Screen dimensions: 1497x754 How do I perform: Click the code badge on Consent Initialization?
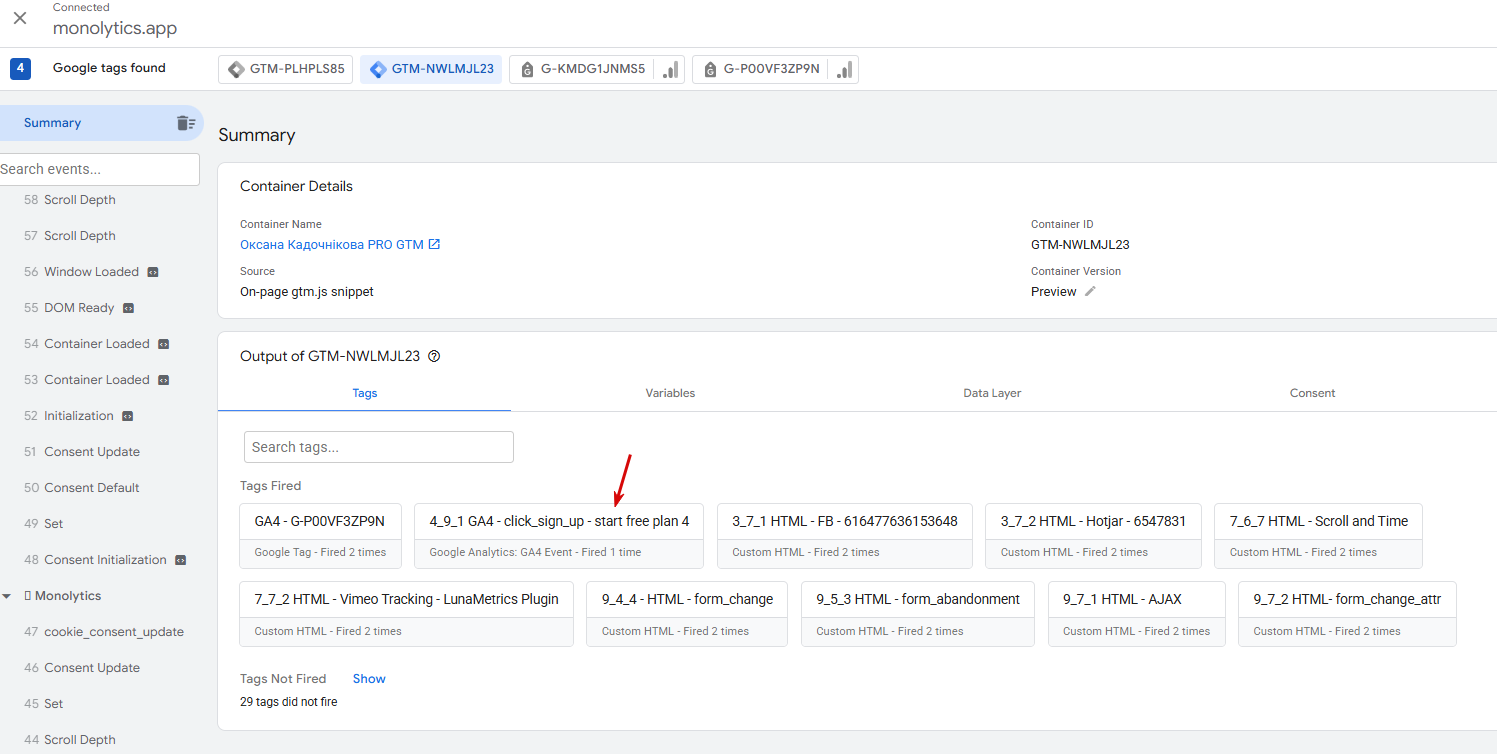[180, 560]
